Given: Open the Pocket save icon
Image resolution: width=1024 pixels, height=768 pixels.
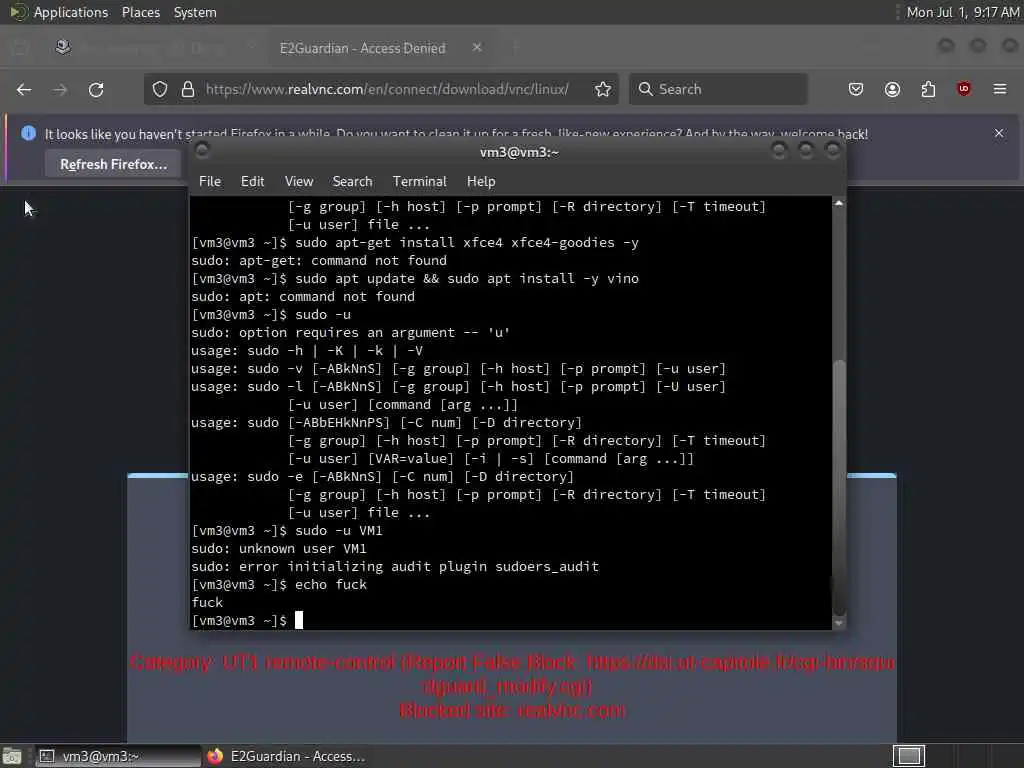Looking at the screenshot, I should 856,89.
